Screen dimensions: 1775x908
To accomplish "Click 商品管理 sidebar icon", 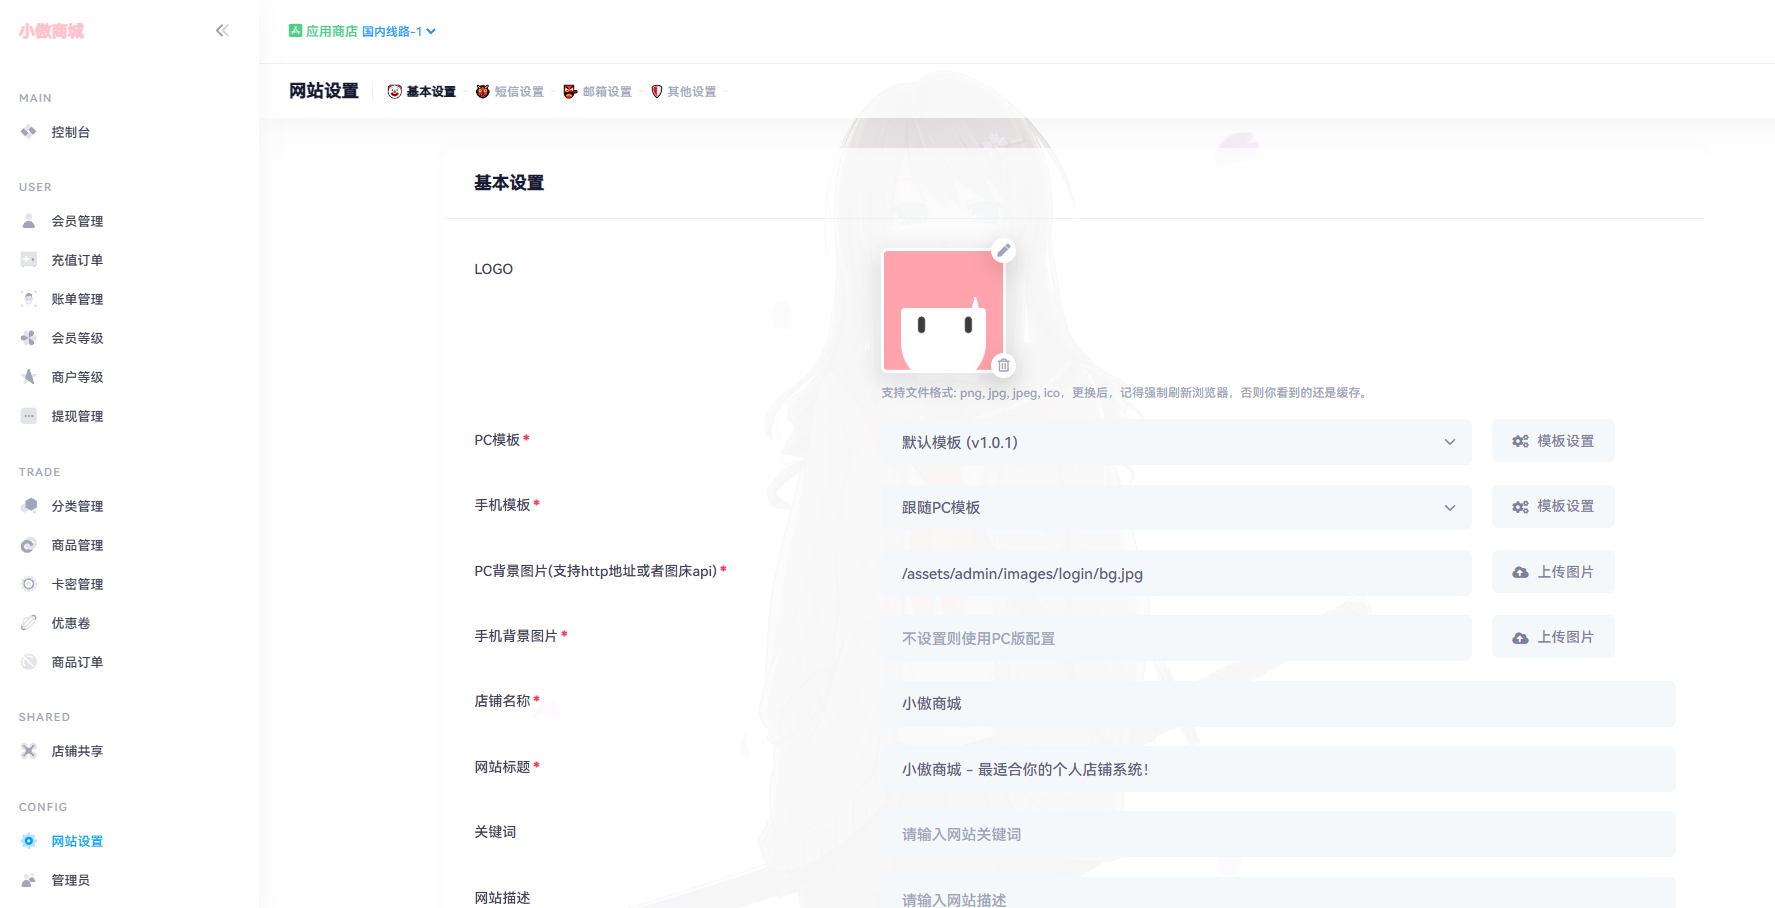I will click(x=29, y=545).
